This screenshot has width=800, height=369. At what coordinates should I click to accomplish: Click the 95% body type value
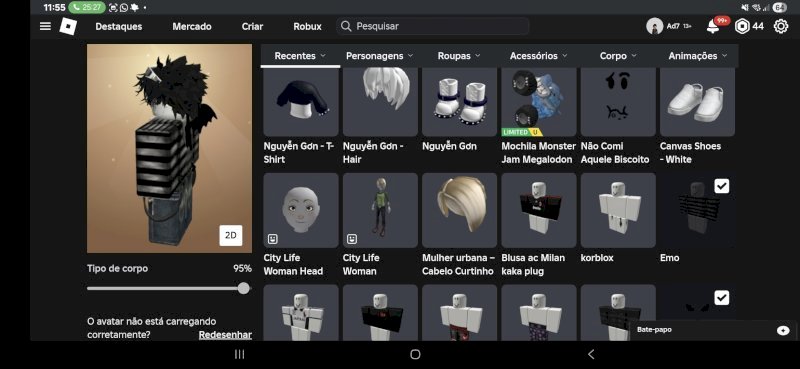pyautogui.click(x=242, y=268)
